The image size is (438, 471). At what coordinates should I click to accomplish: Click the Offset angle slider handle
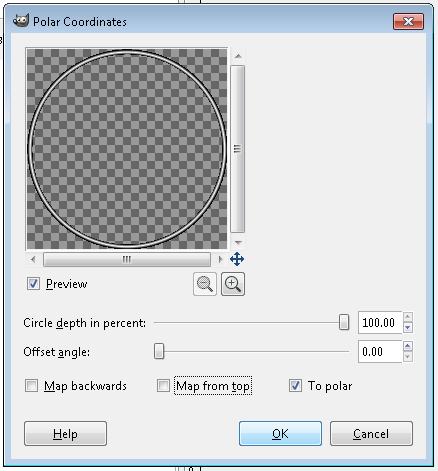[159, 351]
